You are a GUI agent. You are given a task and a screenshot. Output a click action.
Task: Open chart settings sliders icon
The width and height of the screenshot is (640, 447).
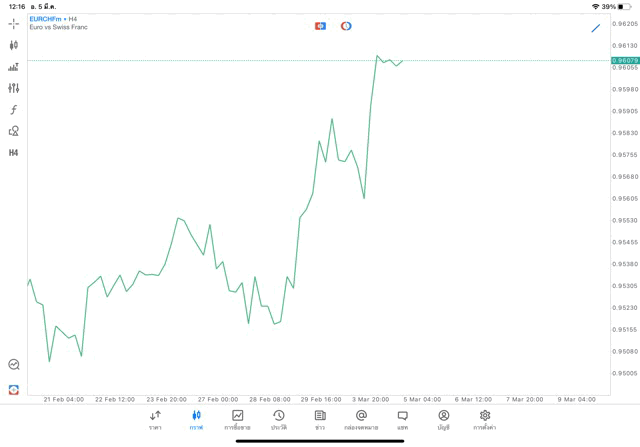point(14,88)
